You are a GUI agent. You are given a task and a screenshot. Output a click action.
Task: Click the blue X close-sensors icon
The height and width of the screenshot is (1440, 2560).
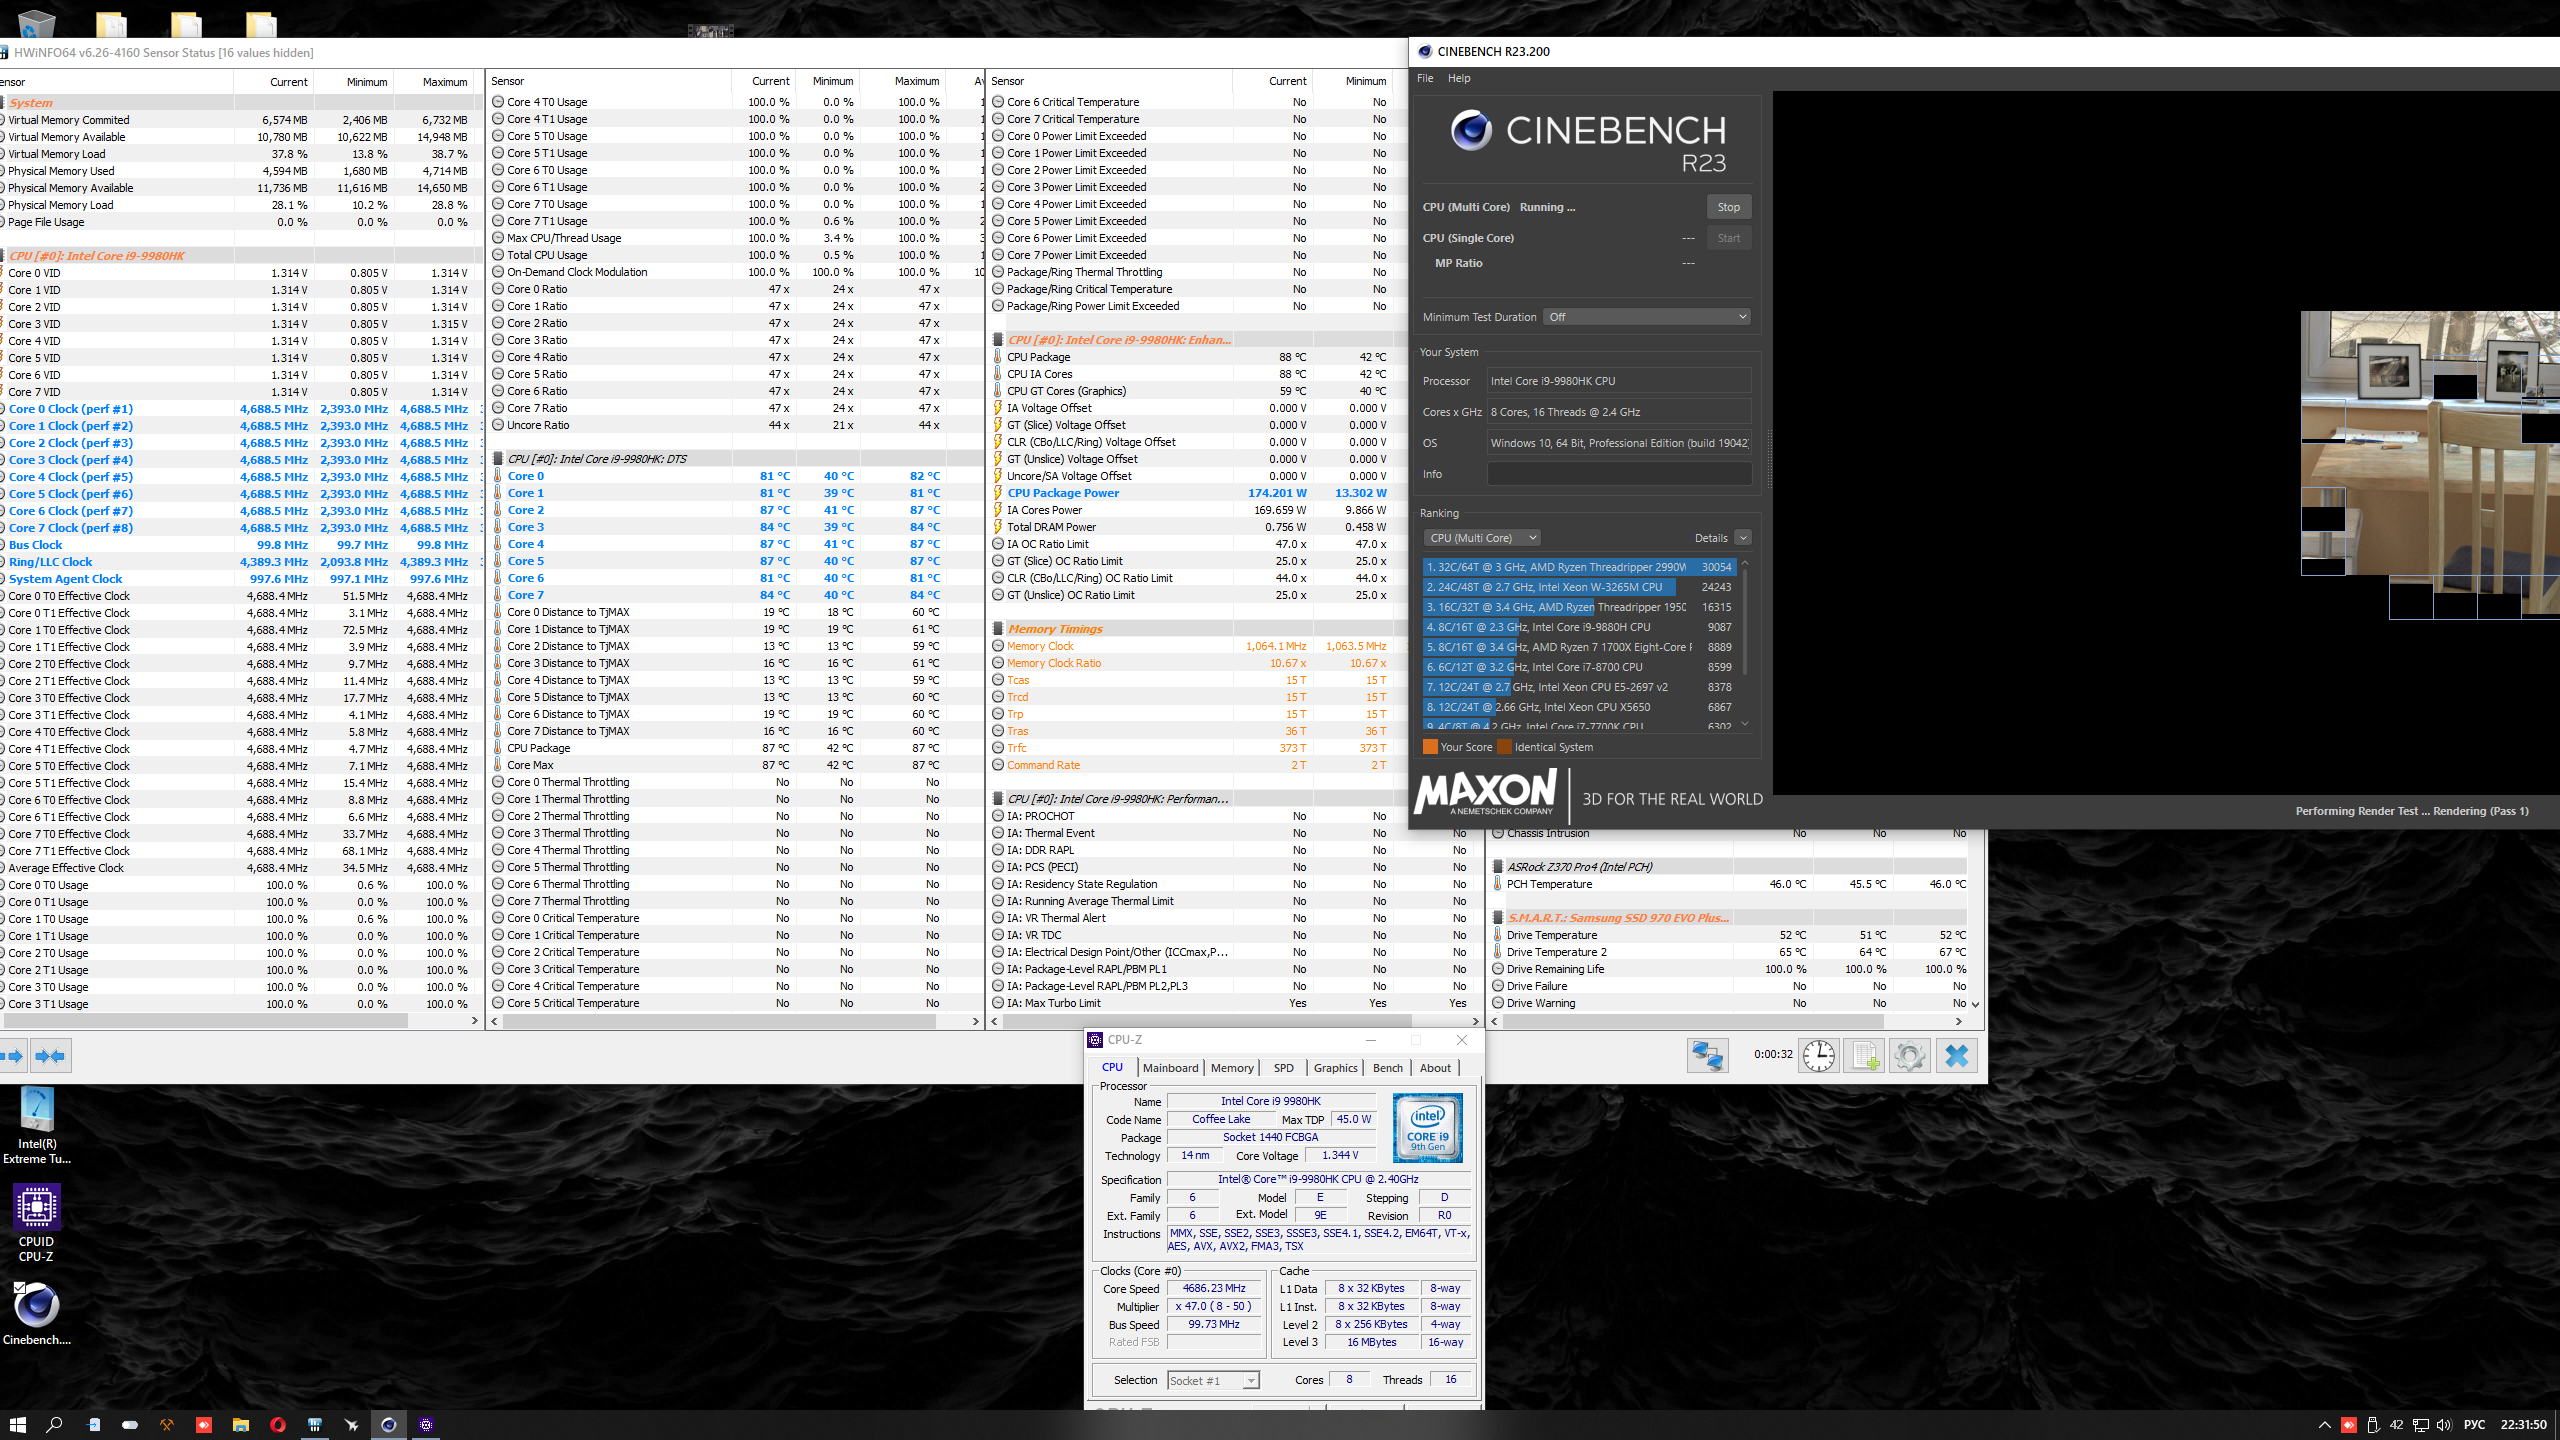coord(1957,1056)
